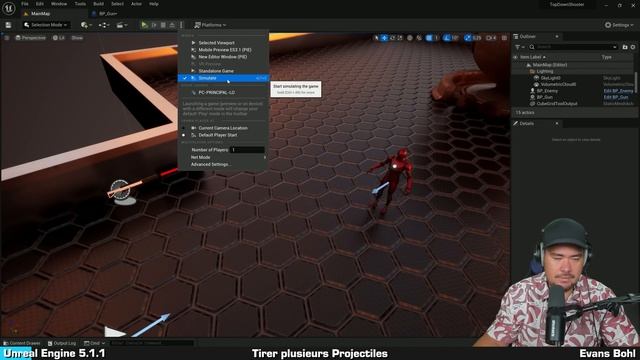The image size is (640, 360).
Task: Click the viewport layout maximize icon
Action: (504, 38)
